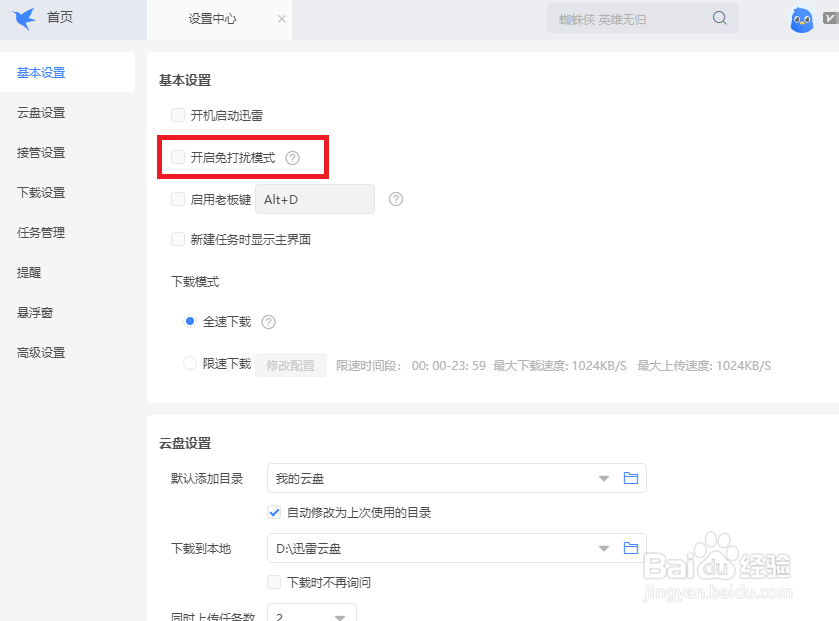Check 新建任务时显示主界面

[x=178, y=239]
